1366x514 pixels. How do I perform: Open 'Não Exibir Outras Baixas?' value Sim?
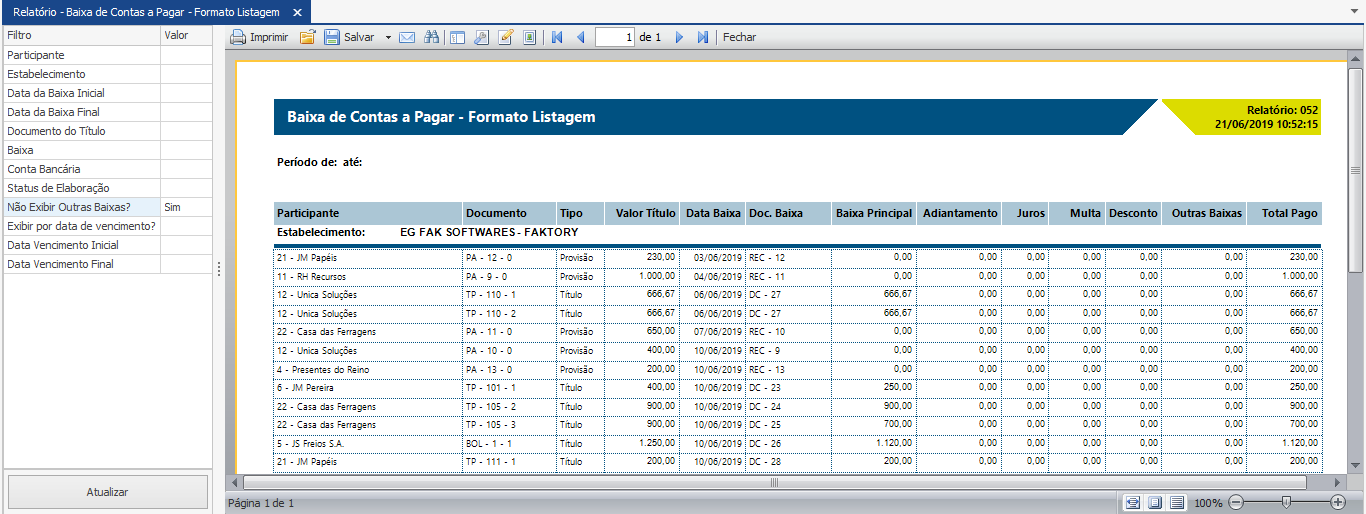pyautogui.click(x=186, y=207)
